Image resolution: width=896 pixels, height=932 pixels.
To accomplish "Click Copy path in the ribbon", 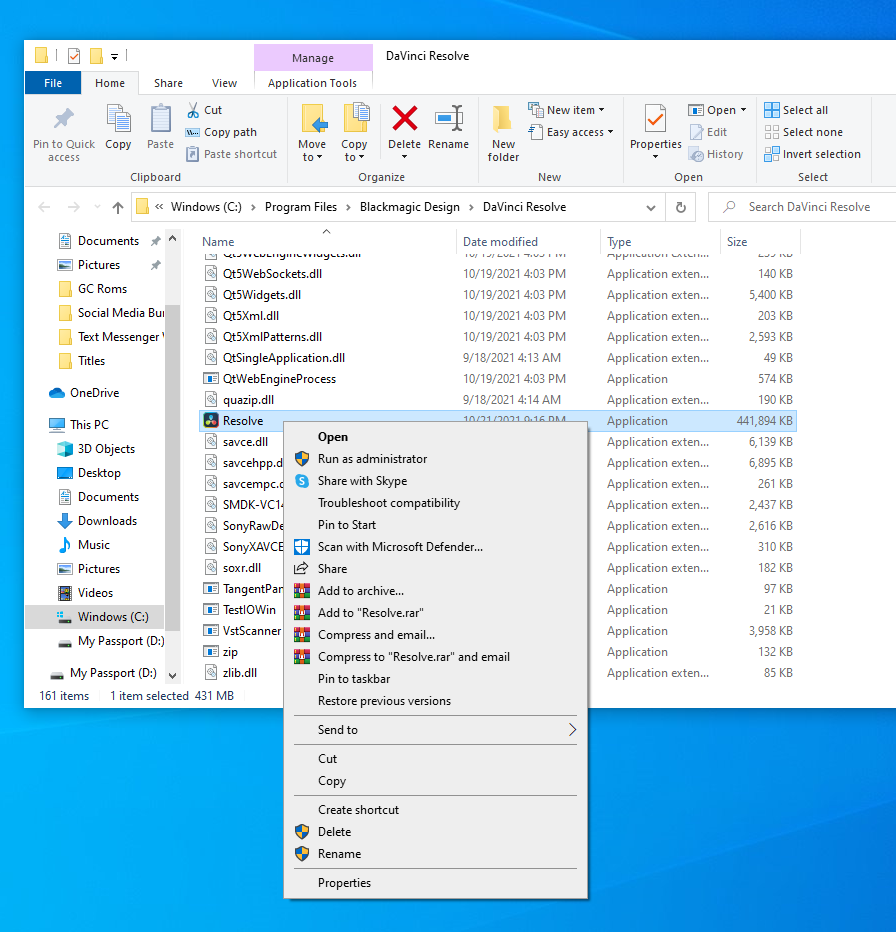I will 221,132.
